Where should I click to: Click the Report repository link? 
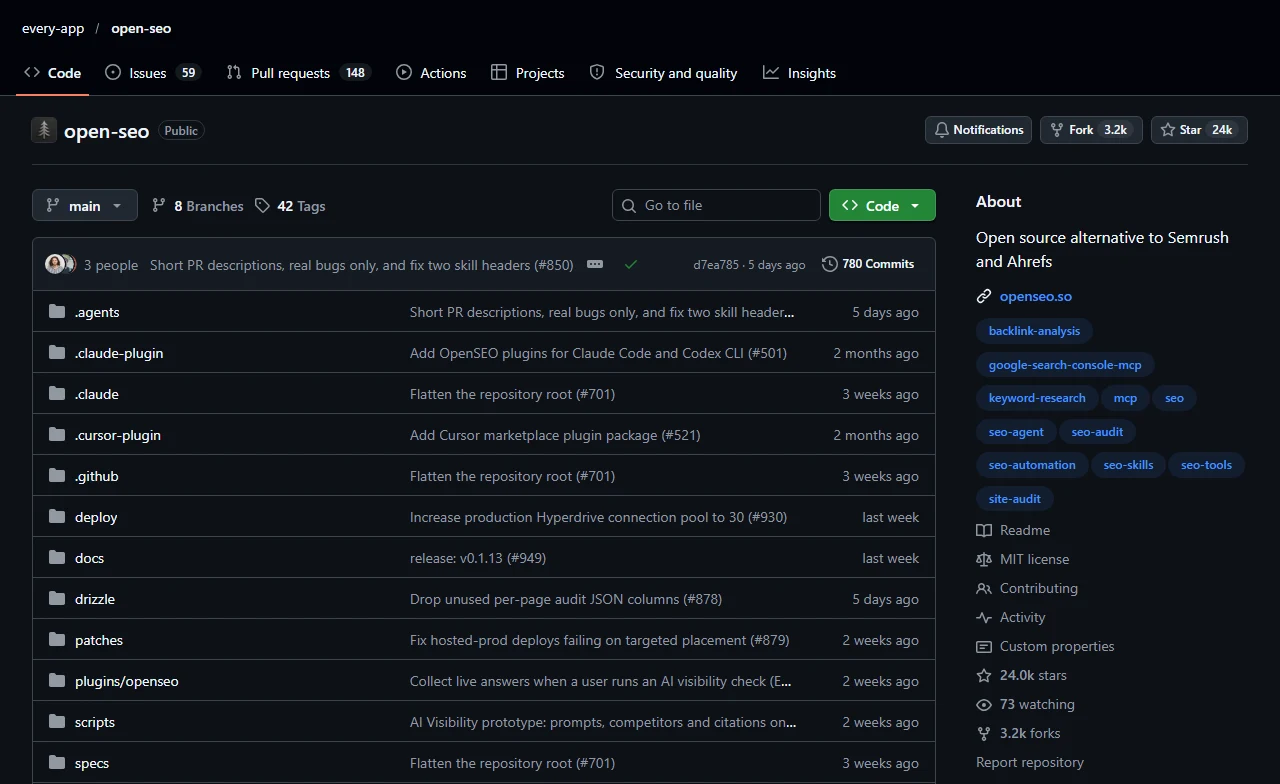click(x=1030, y=762)
